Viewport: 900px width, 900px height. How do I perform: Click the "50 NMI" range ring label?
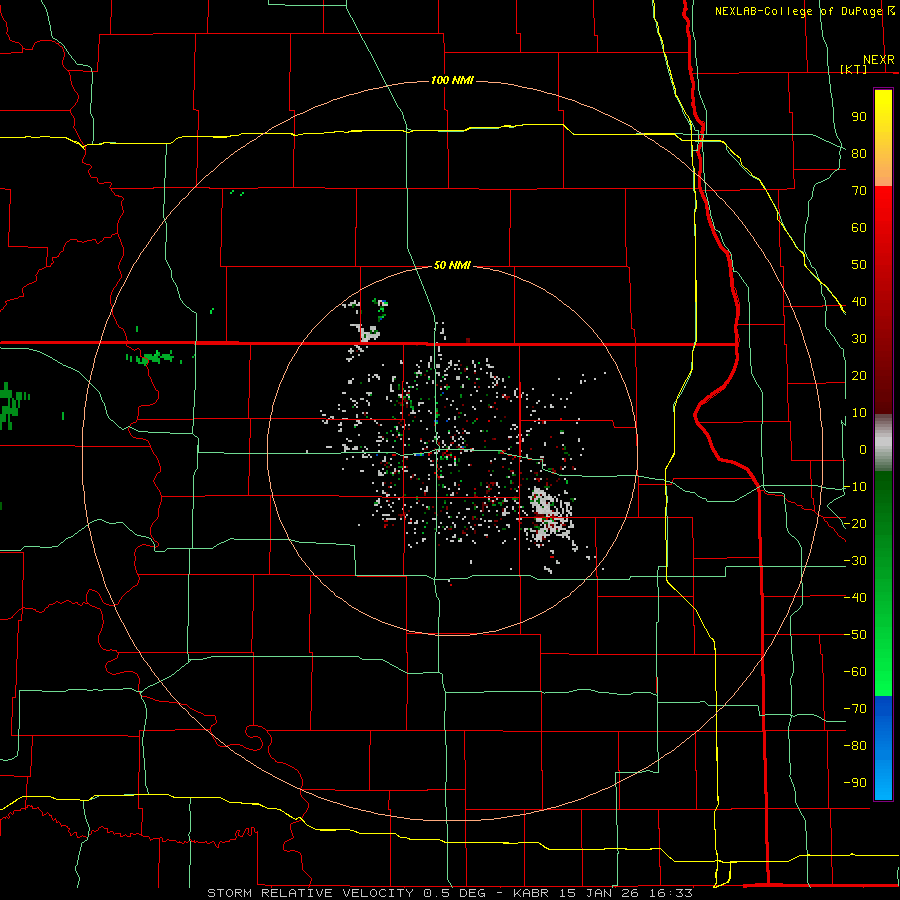click(452, 265)
